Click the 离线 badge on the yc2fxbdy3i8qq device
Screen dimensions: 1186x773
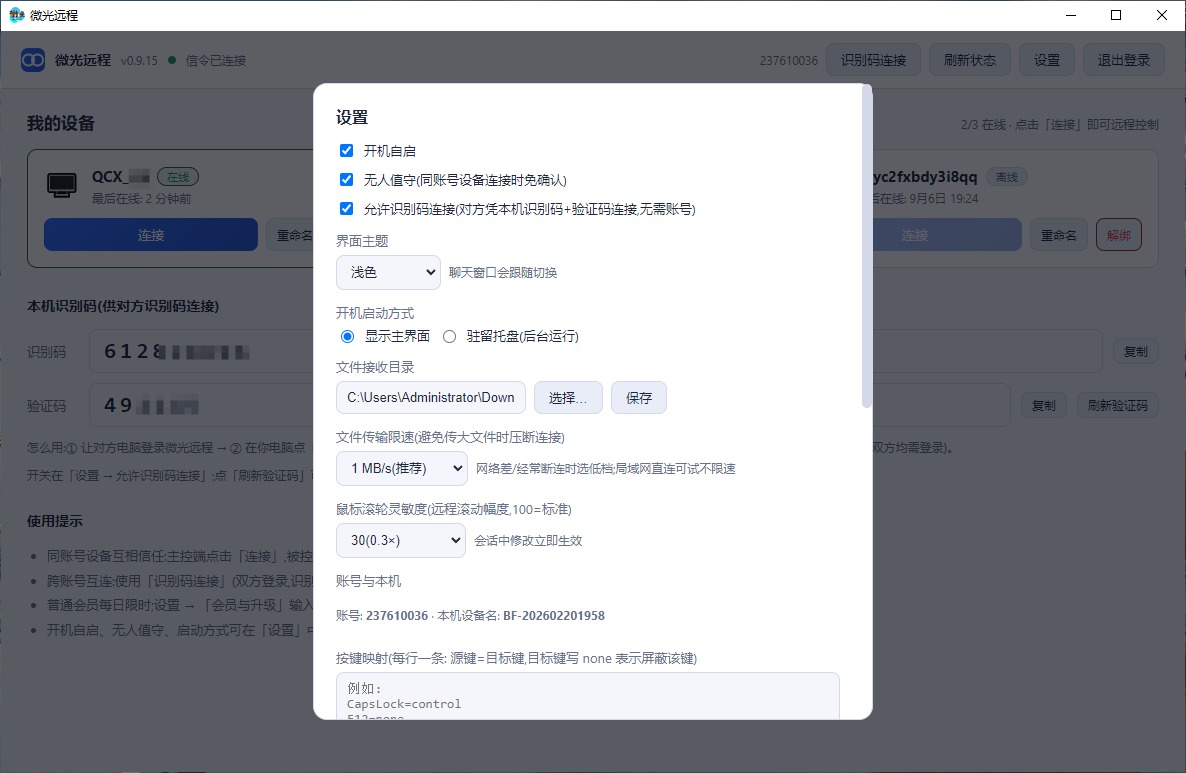[x=1007, y=177]
